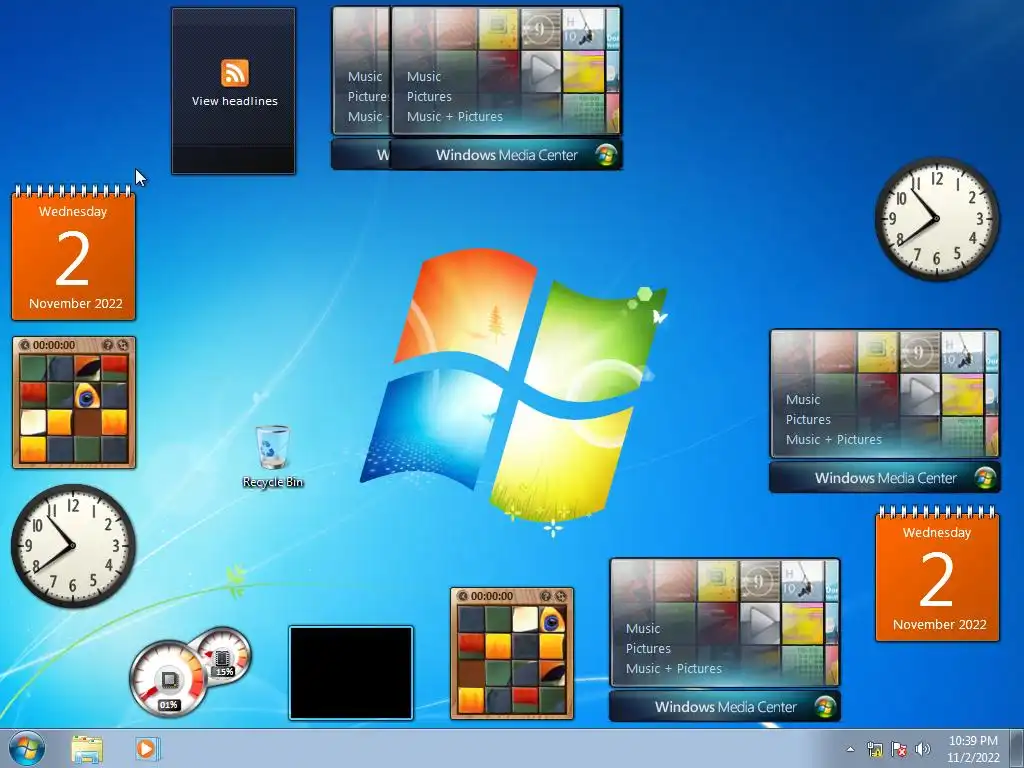Click the Windows logo on the bottom Media Center gadget

[825, 707]
